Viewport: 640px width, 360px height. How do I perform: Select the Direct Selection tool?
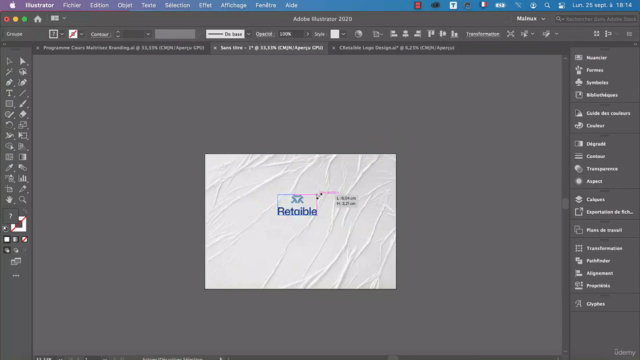click(x=23, y=61)
